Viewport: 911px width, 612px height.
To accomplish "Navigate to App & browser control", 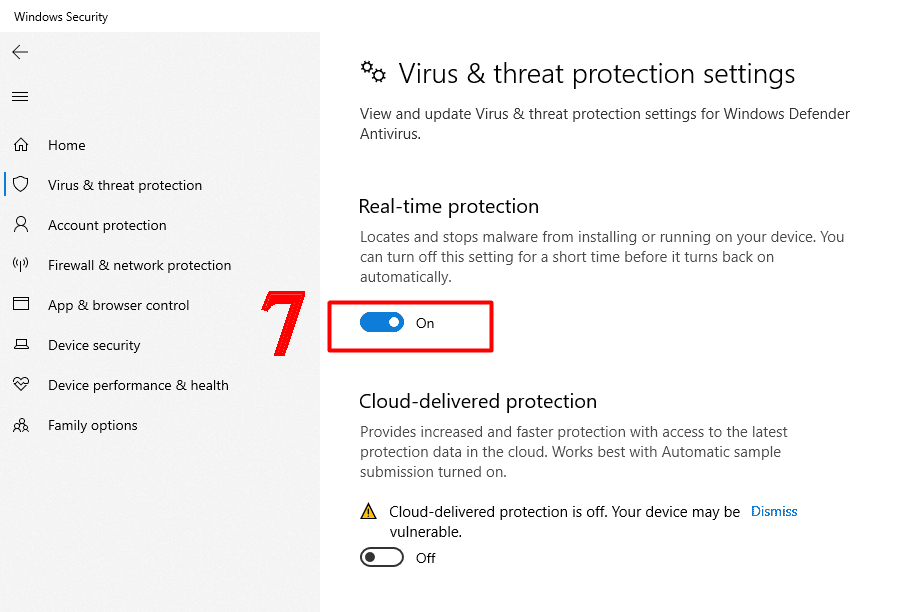I will point(118,305).
